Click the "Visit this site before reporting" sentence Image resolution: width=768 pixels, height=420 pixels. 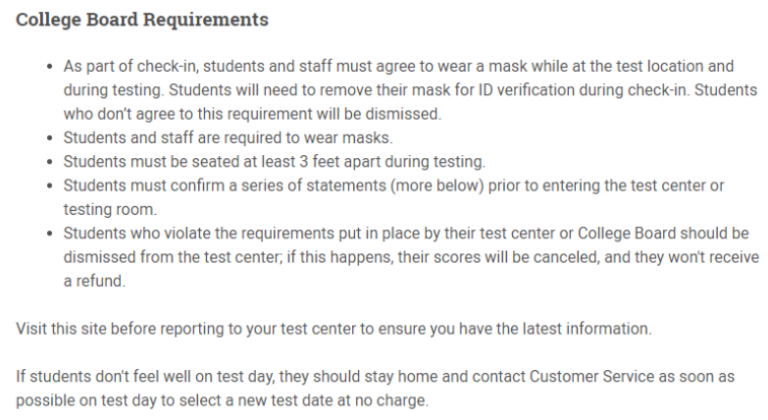[334, 328]
